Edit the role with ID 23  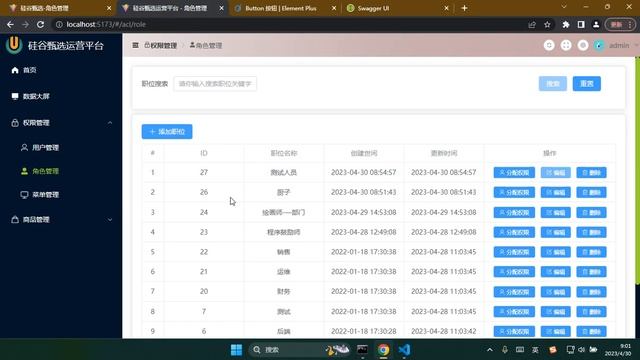click(x=556, y=232)
